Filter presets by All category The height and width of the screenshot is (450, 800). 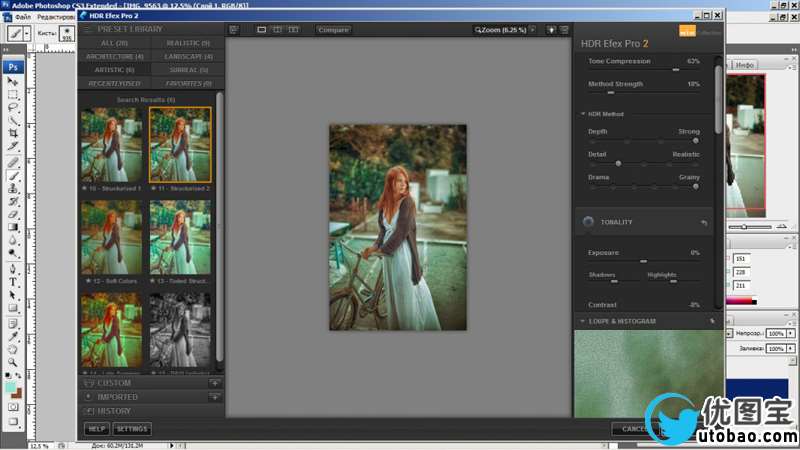(114, 43)
